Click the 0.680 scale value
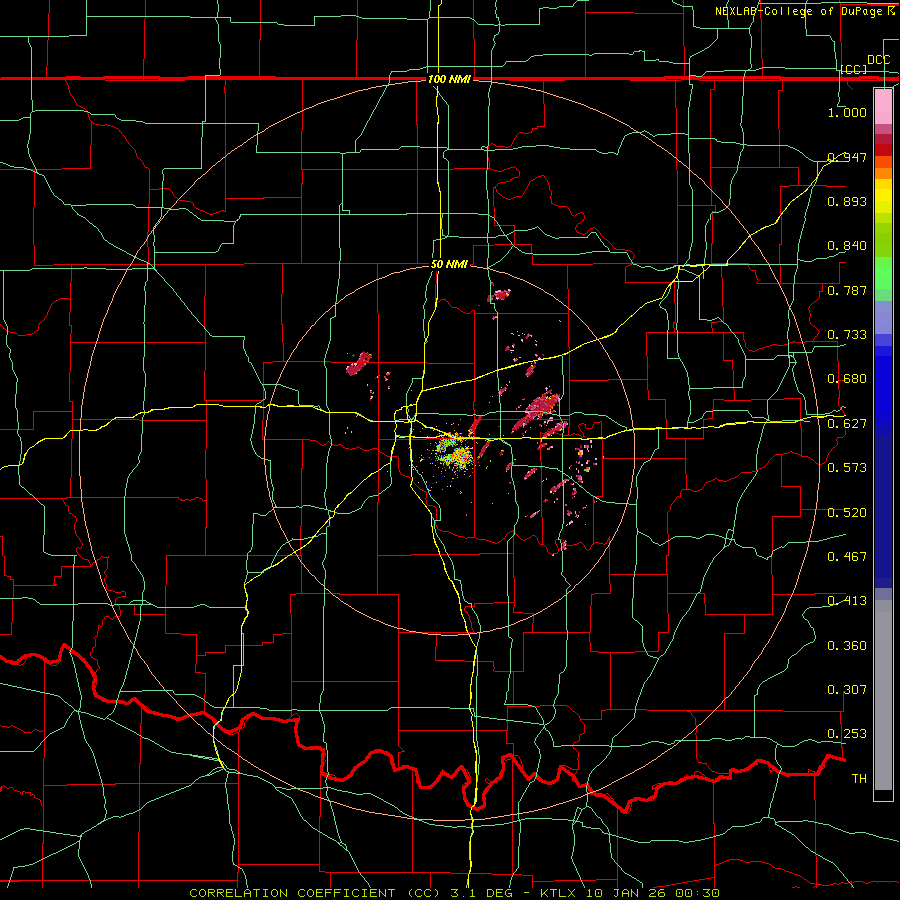Viewport: 900px width, 900px height. click(847, 379)
